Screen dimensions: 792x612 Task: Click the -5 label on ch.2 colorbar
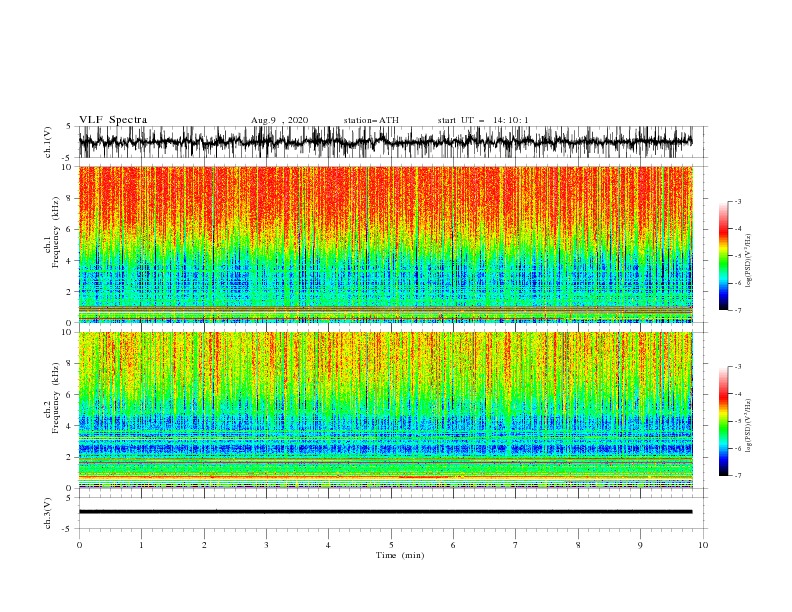tap(738, 421)
